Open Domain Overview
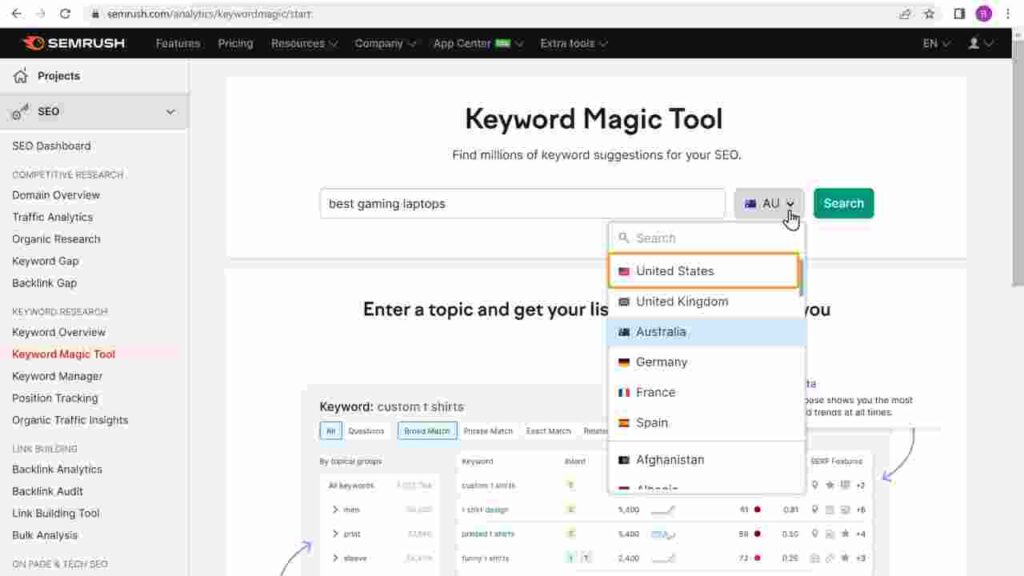Viewport: 1024px width, 576px height. pos(56,195)
